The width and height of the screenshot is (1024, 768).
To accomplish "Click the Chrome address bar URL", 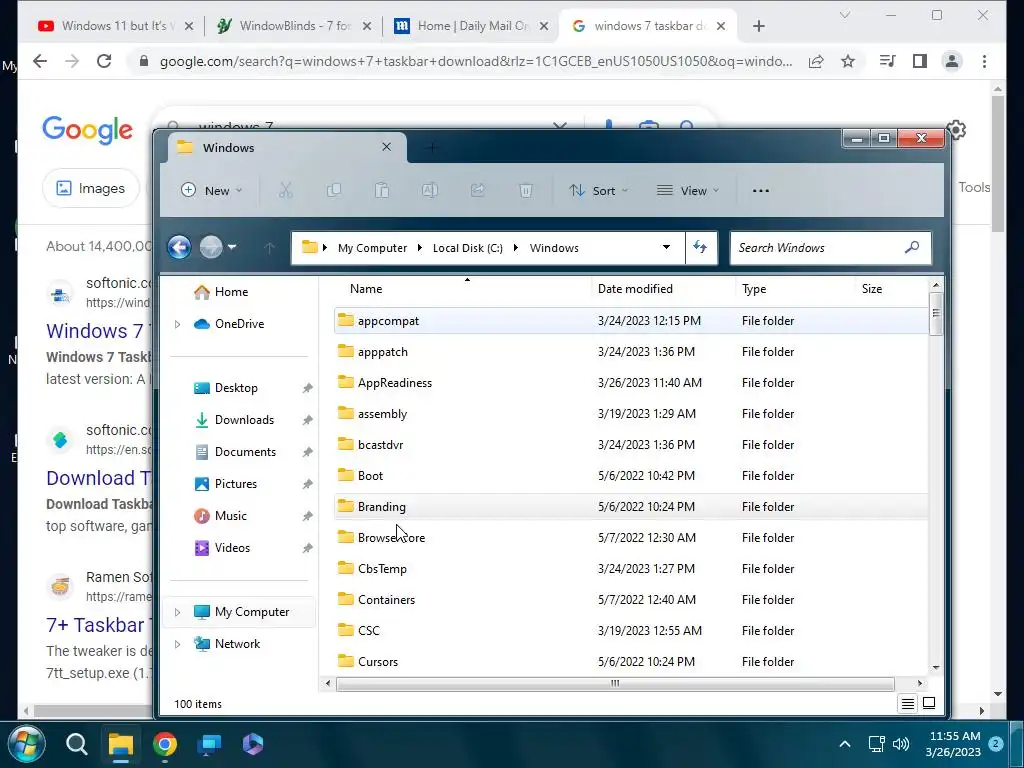I will (476, 61).
